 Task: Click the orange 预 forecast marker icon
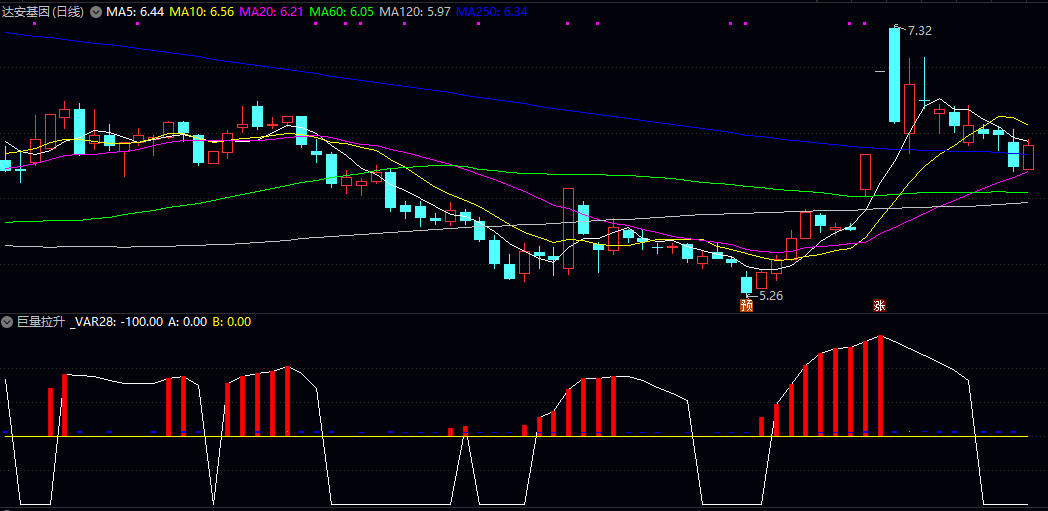[x=746, y=306]
